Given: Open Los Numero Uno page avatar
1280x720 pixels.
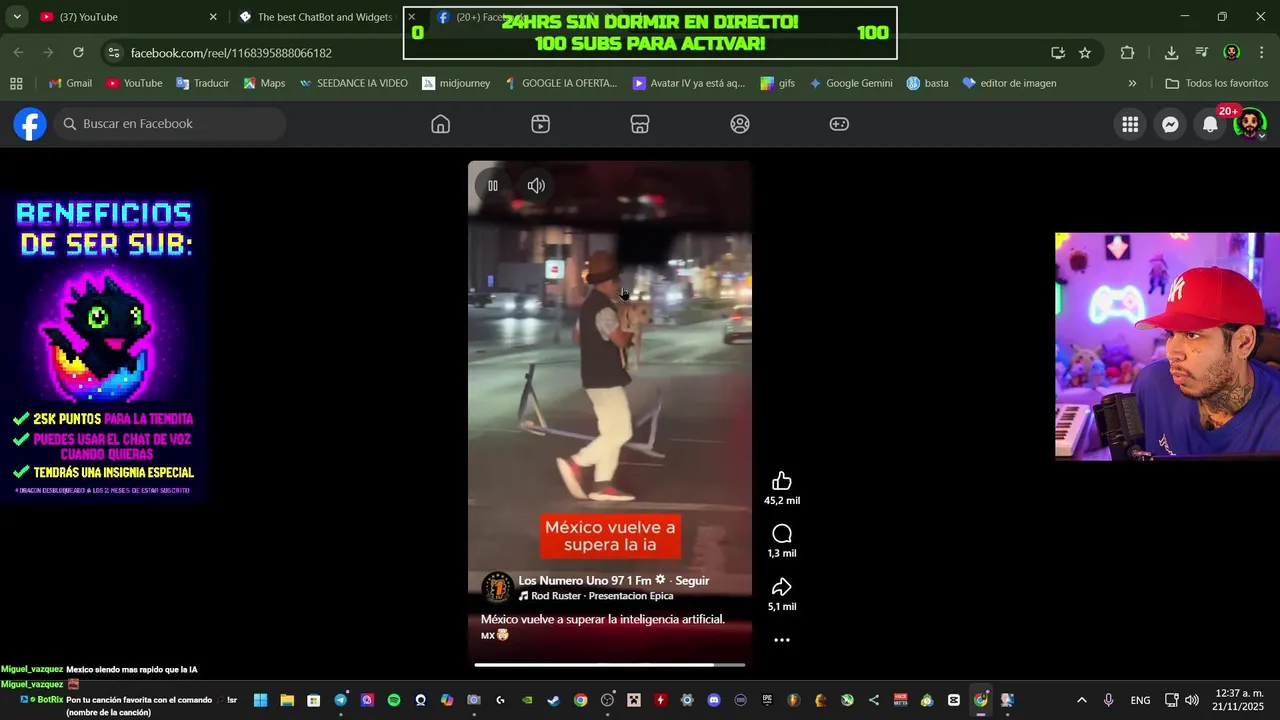Looking at the screenshot, I should 497,588.
